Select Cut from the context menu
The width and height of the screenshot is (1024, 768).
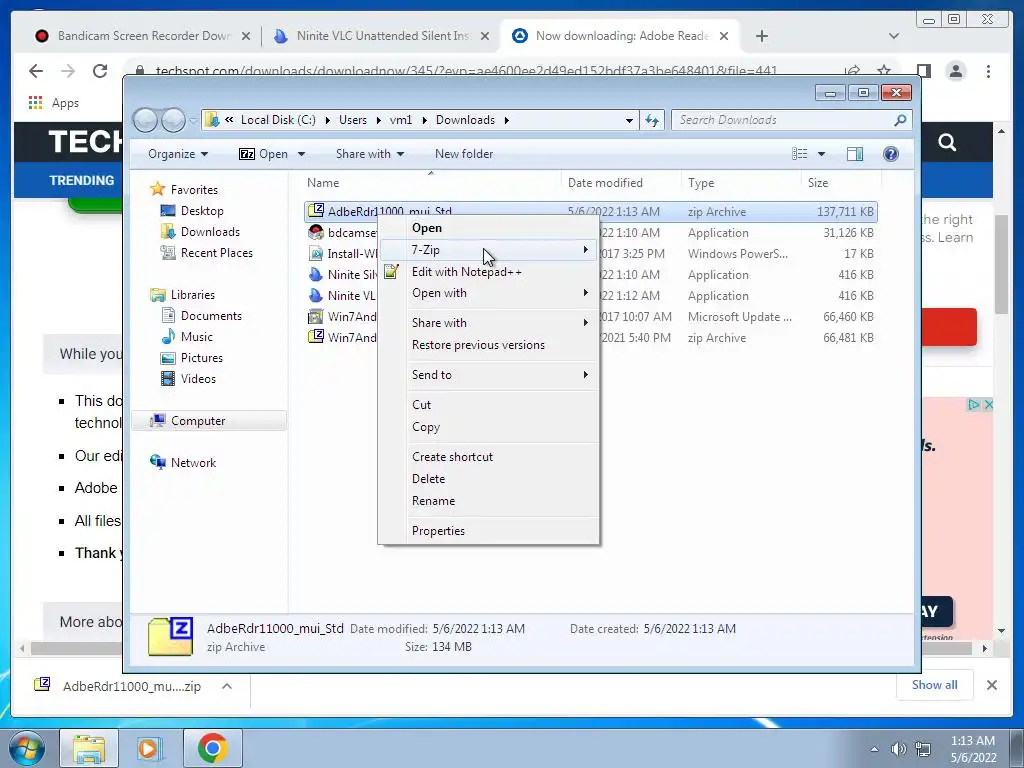click(x=421, y=405)
